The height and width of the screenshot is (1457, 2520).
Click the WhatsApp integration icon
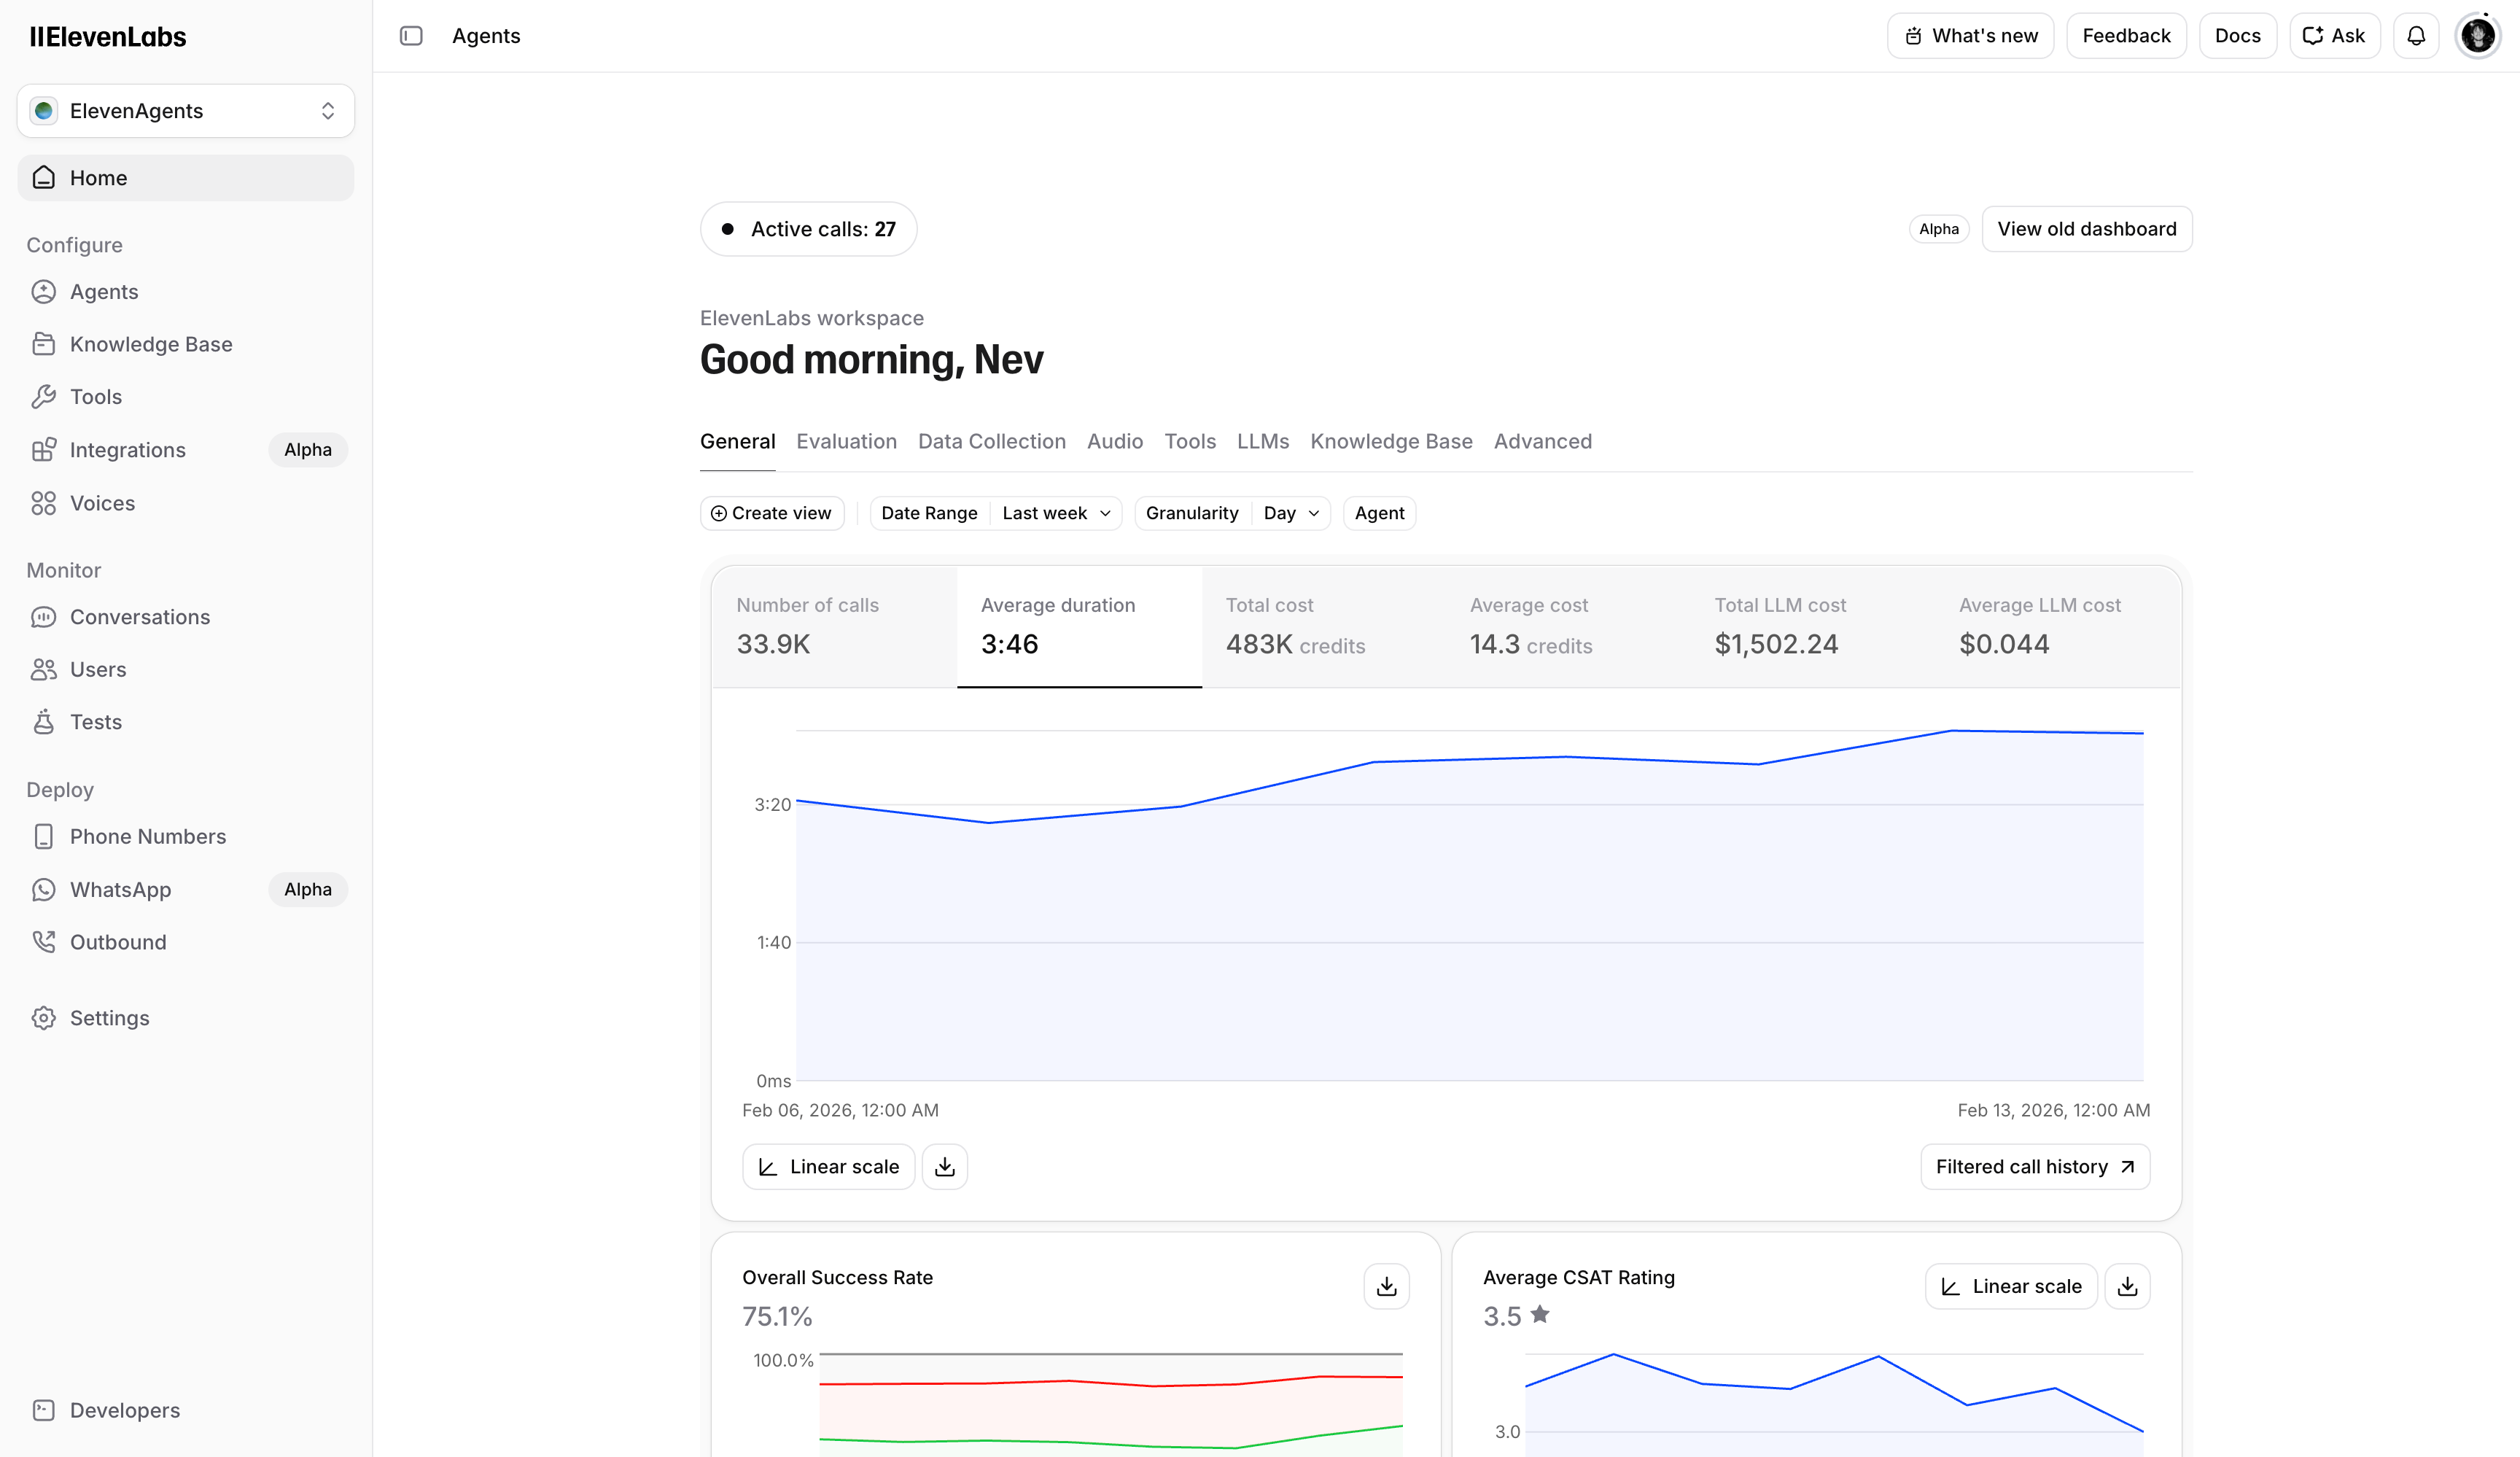tap(44, 889)
